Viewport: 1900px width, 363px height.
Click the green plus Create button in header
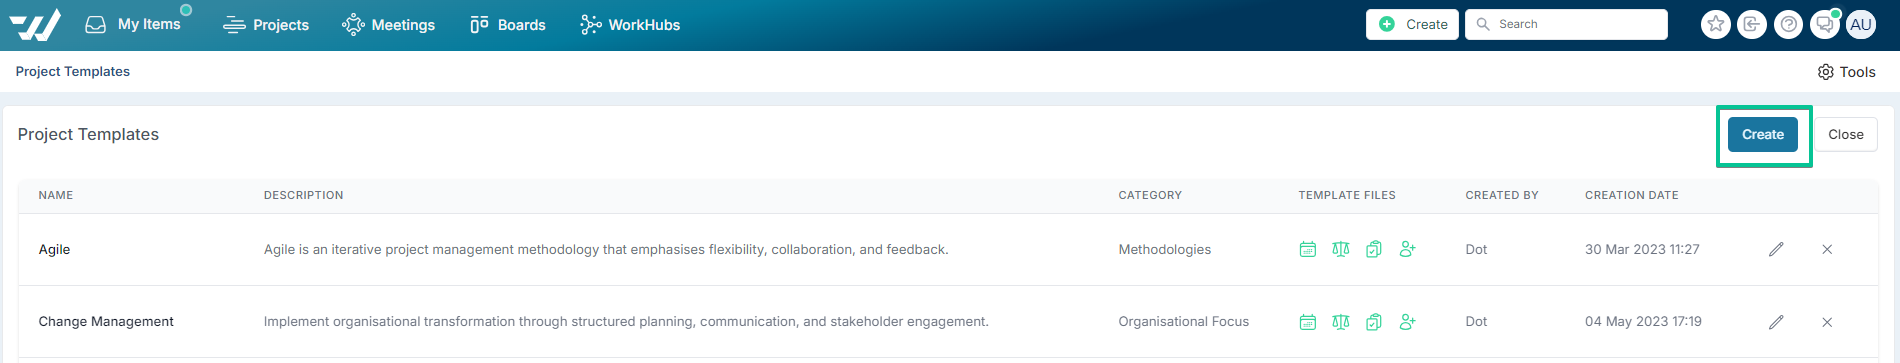tap(1412, 24)
